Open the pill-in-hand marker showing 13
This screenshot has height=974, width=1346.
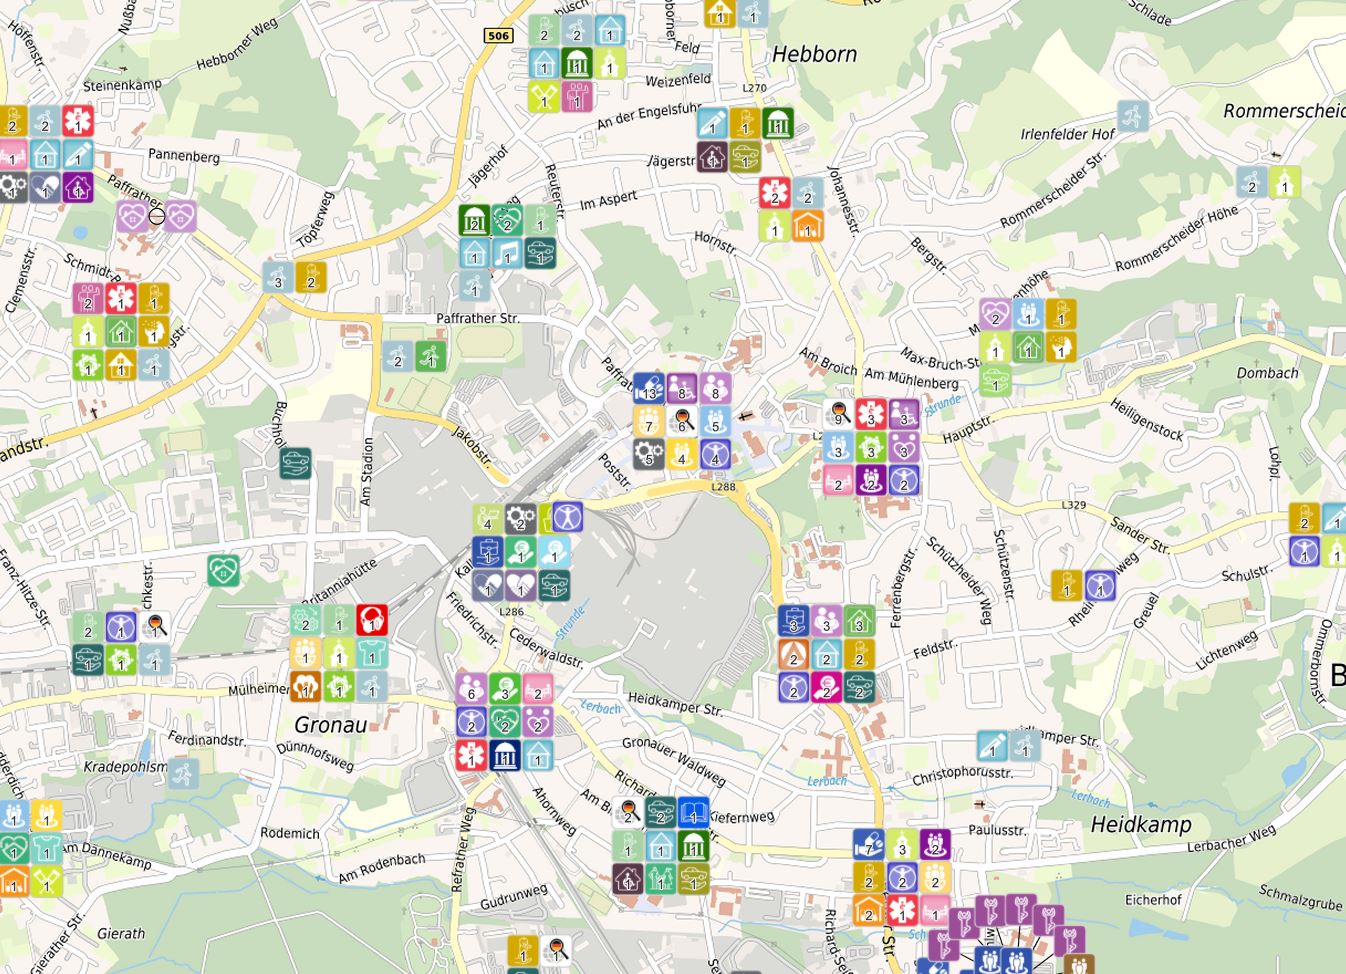pyautogui.click(x=648, y=388)
